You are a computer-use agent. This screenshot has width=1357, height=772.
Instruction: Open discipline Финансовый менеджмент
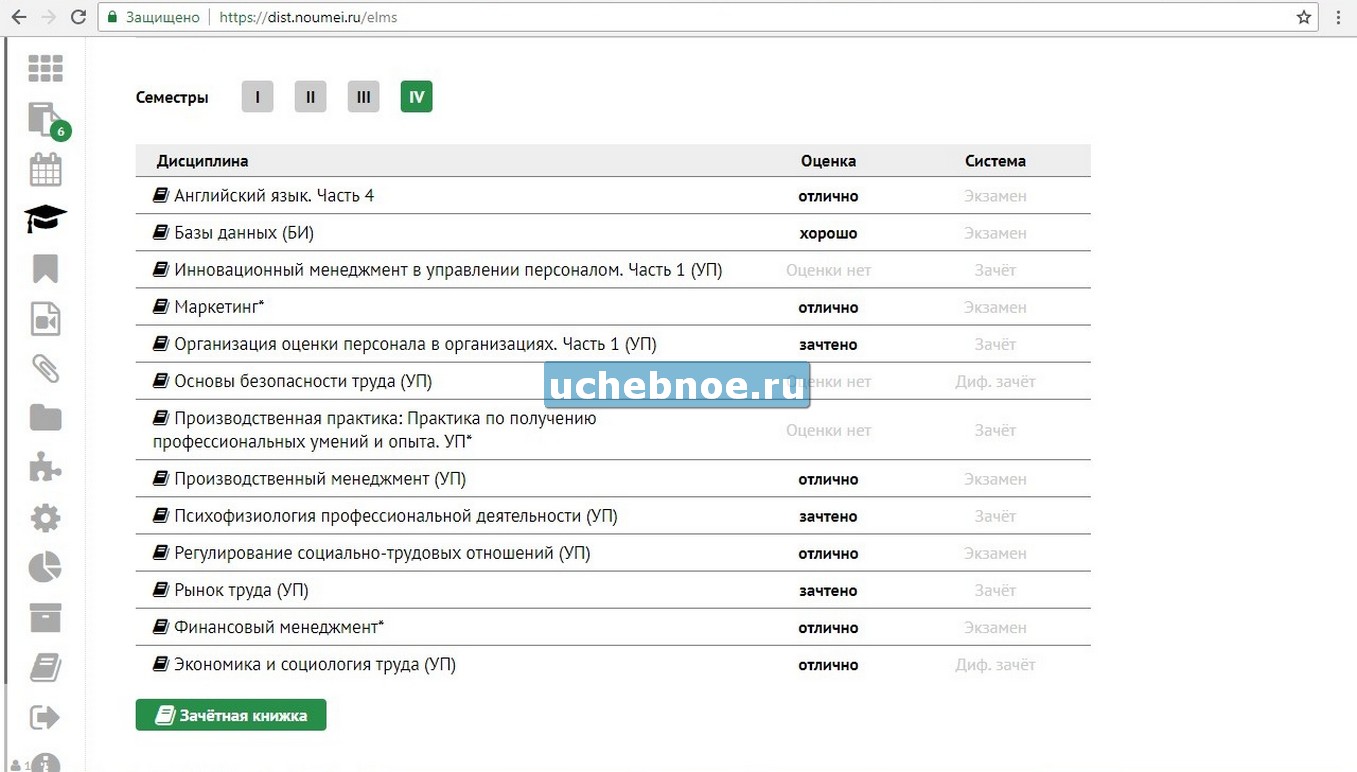click(278, 628)
